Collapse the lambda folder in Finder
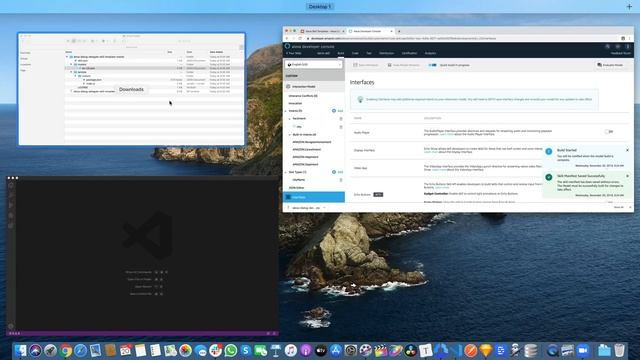 point(71,72)
